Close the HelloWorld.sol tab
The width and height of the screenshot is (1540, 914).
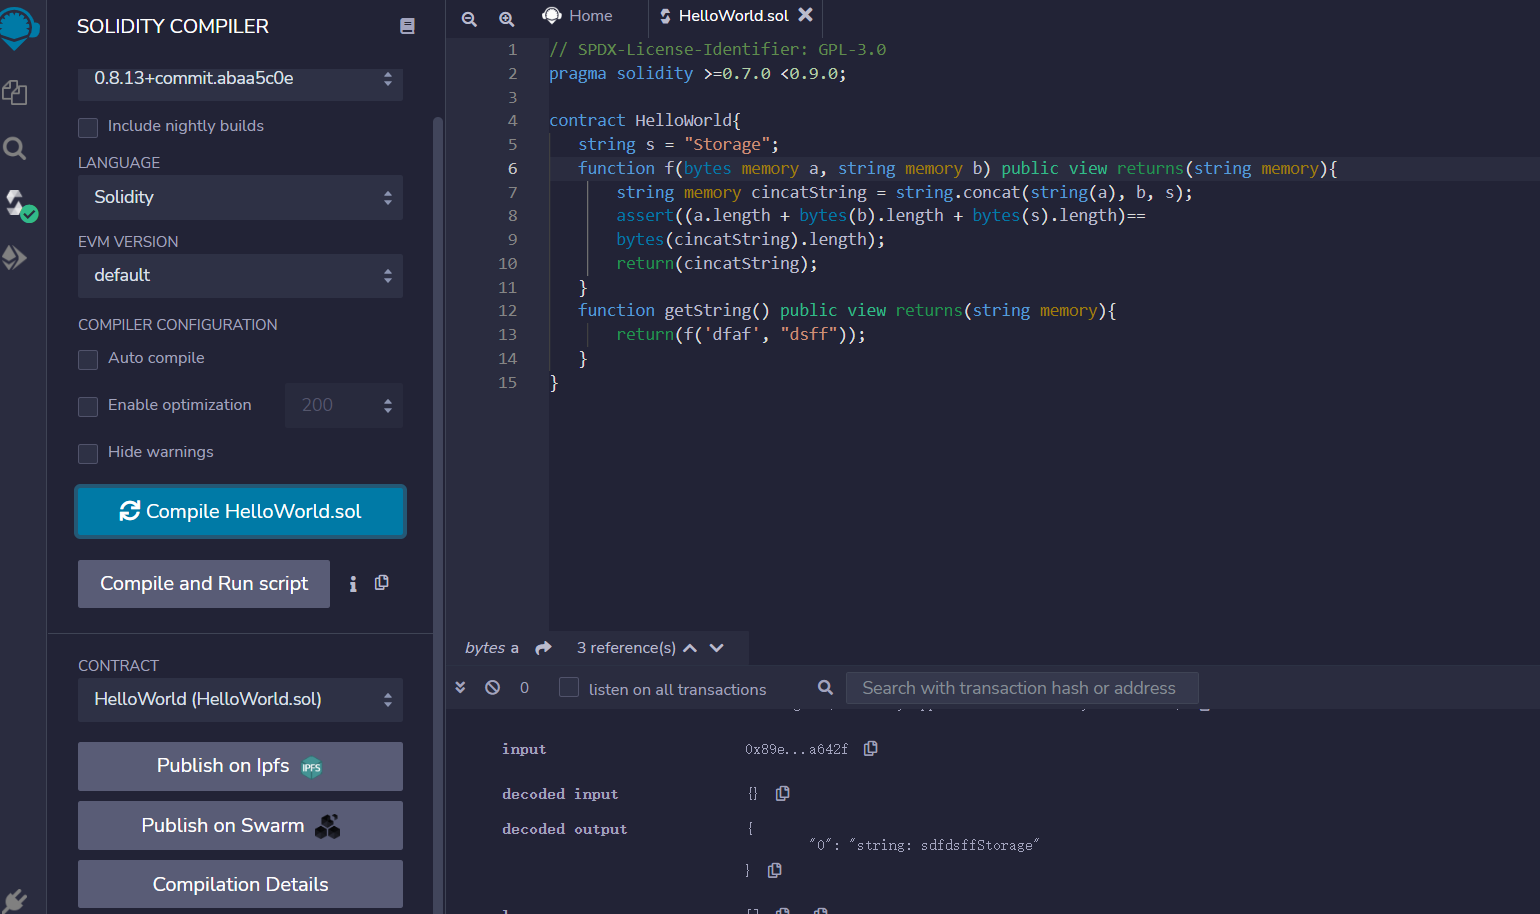click(x=805, y=15)
